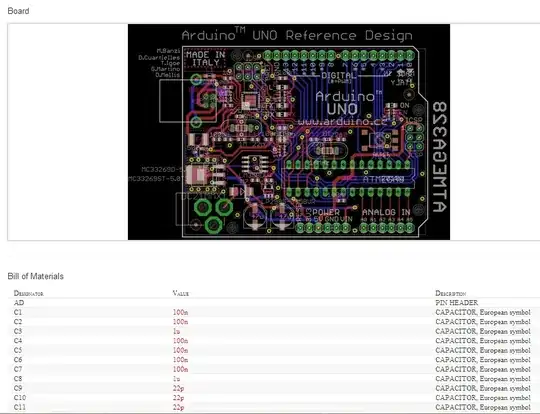Click the 100n value in row C2

(180, 322)
